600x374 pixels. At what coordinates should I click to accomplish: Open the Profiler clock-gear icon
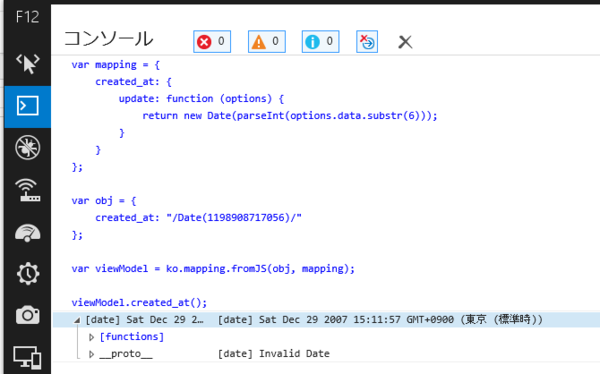28,273
